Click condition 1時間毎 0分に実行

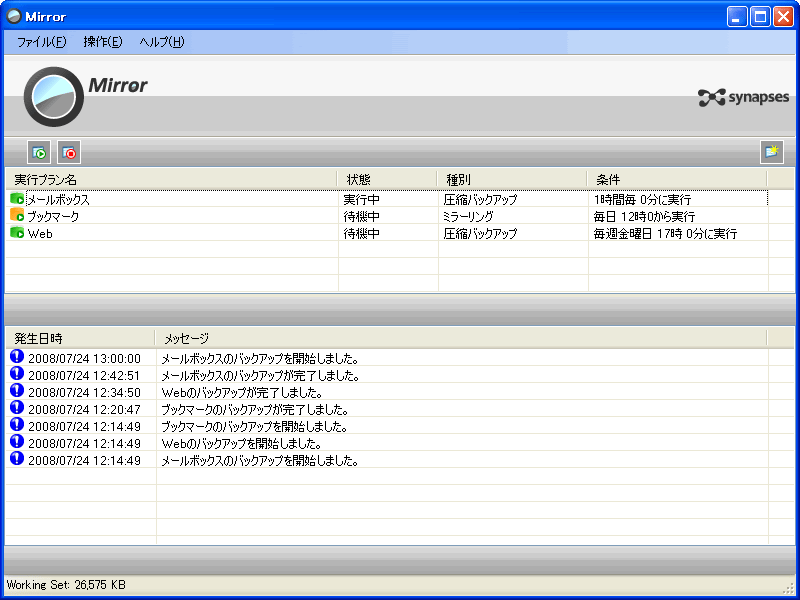pyautogui.click(x=642, y=199)
